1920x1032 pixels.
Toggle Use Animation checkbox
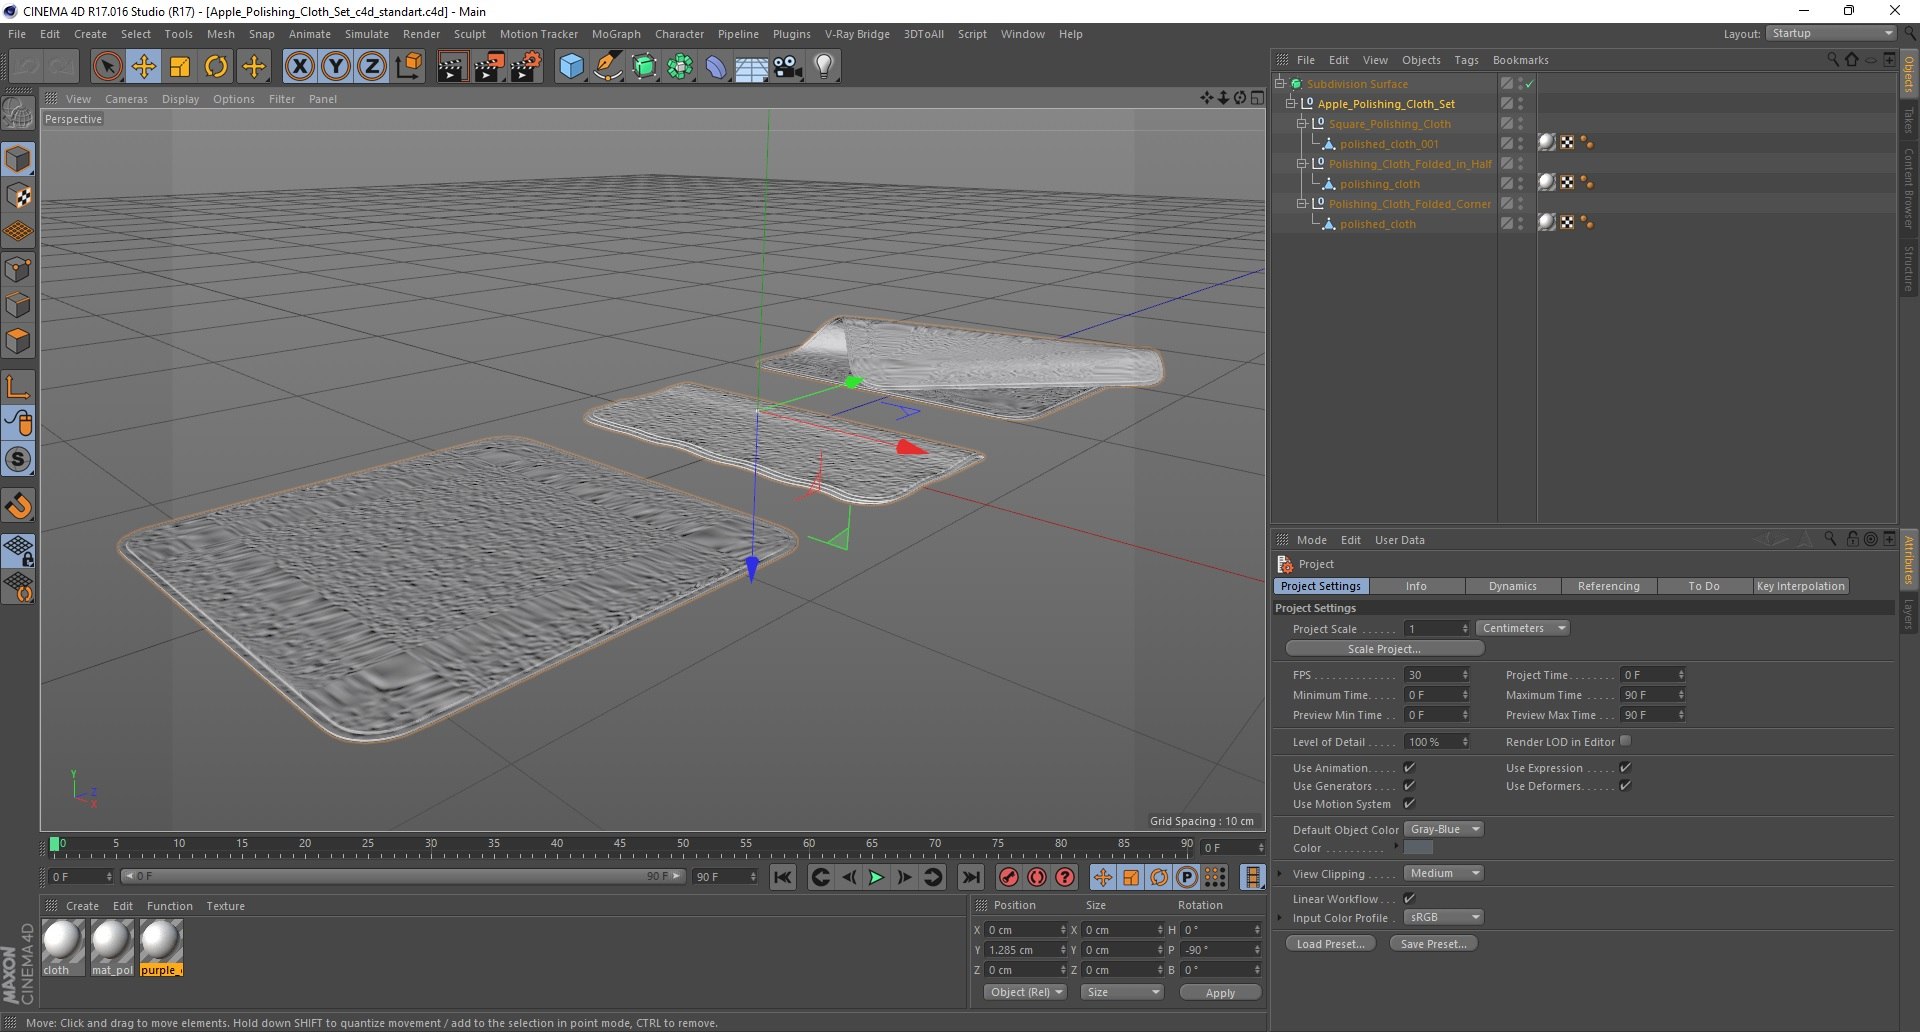tap(1409, 768)
